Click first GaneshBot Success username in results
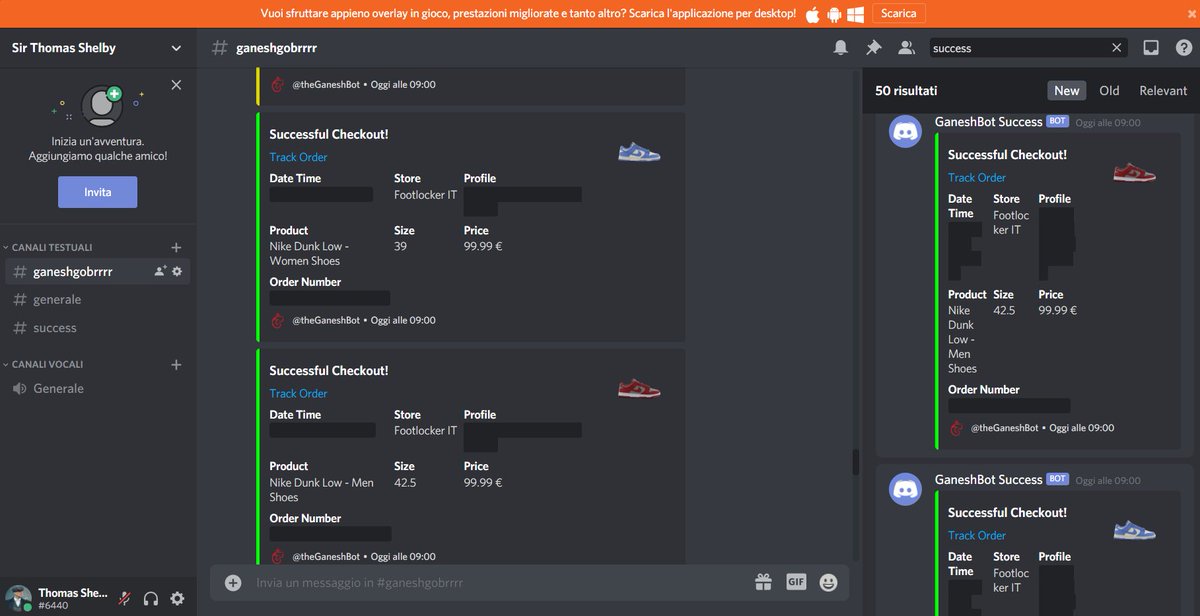This screenshot has width=1200, height=616. point(988,122)
